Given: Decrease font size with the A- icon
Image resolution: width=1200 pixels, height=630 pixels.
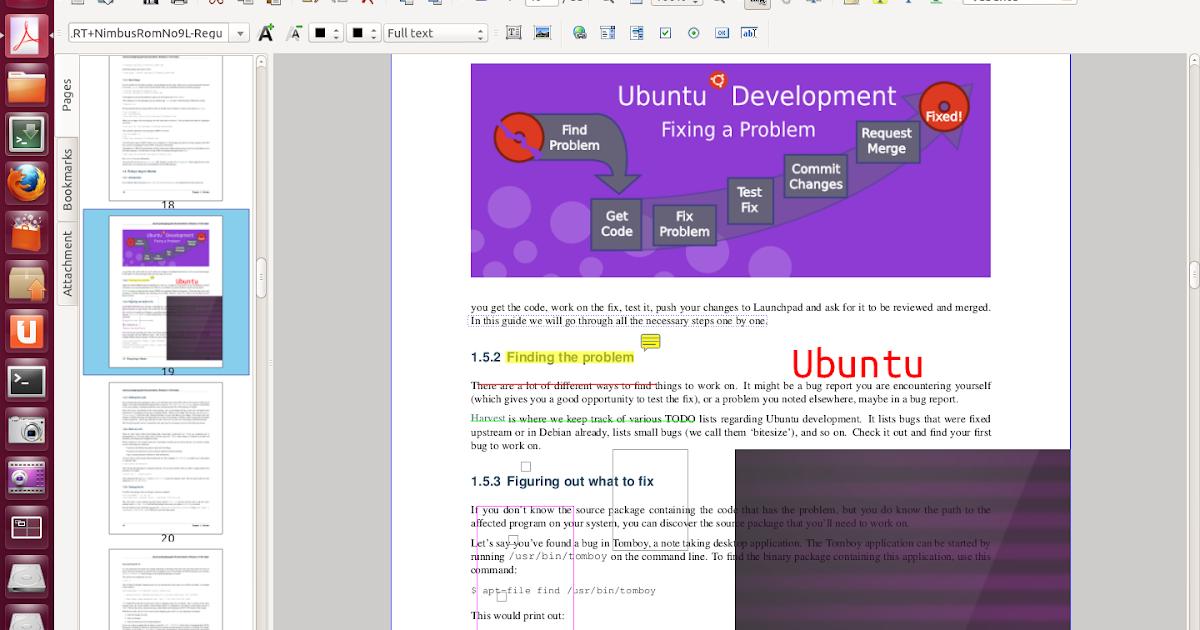Looking at the screenshot, I should click(294, 33).
